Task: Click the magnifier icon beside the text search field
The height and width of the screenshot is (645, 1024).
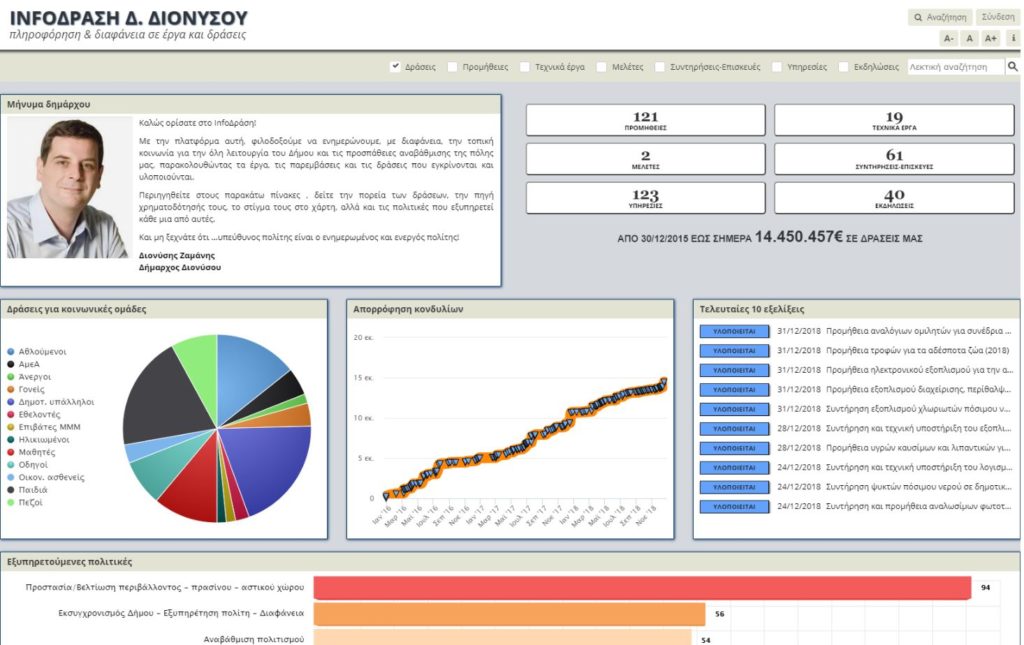Action: click(1012, 67)
